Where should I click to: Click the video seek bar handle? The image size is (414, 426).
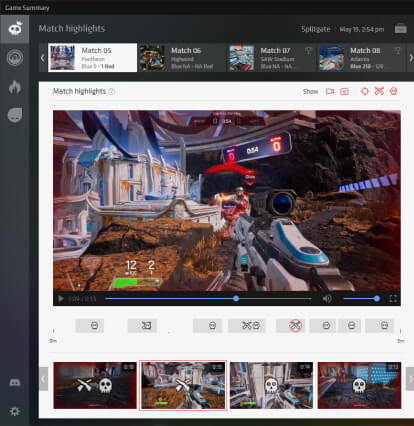pos(236,298)
